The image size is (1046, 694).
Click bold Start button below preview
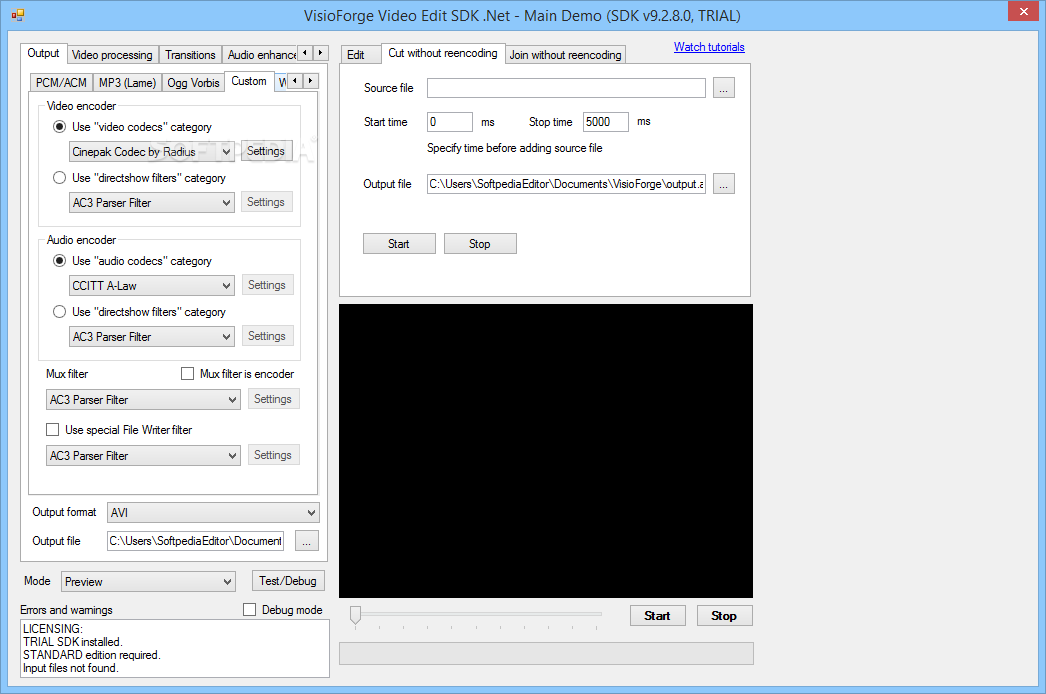[658, 615]
